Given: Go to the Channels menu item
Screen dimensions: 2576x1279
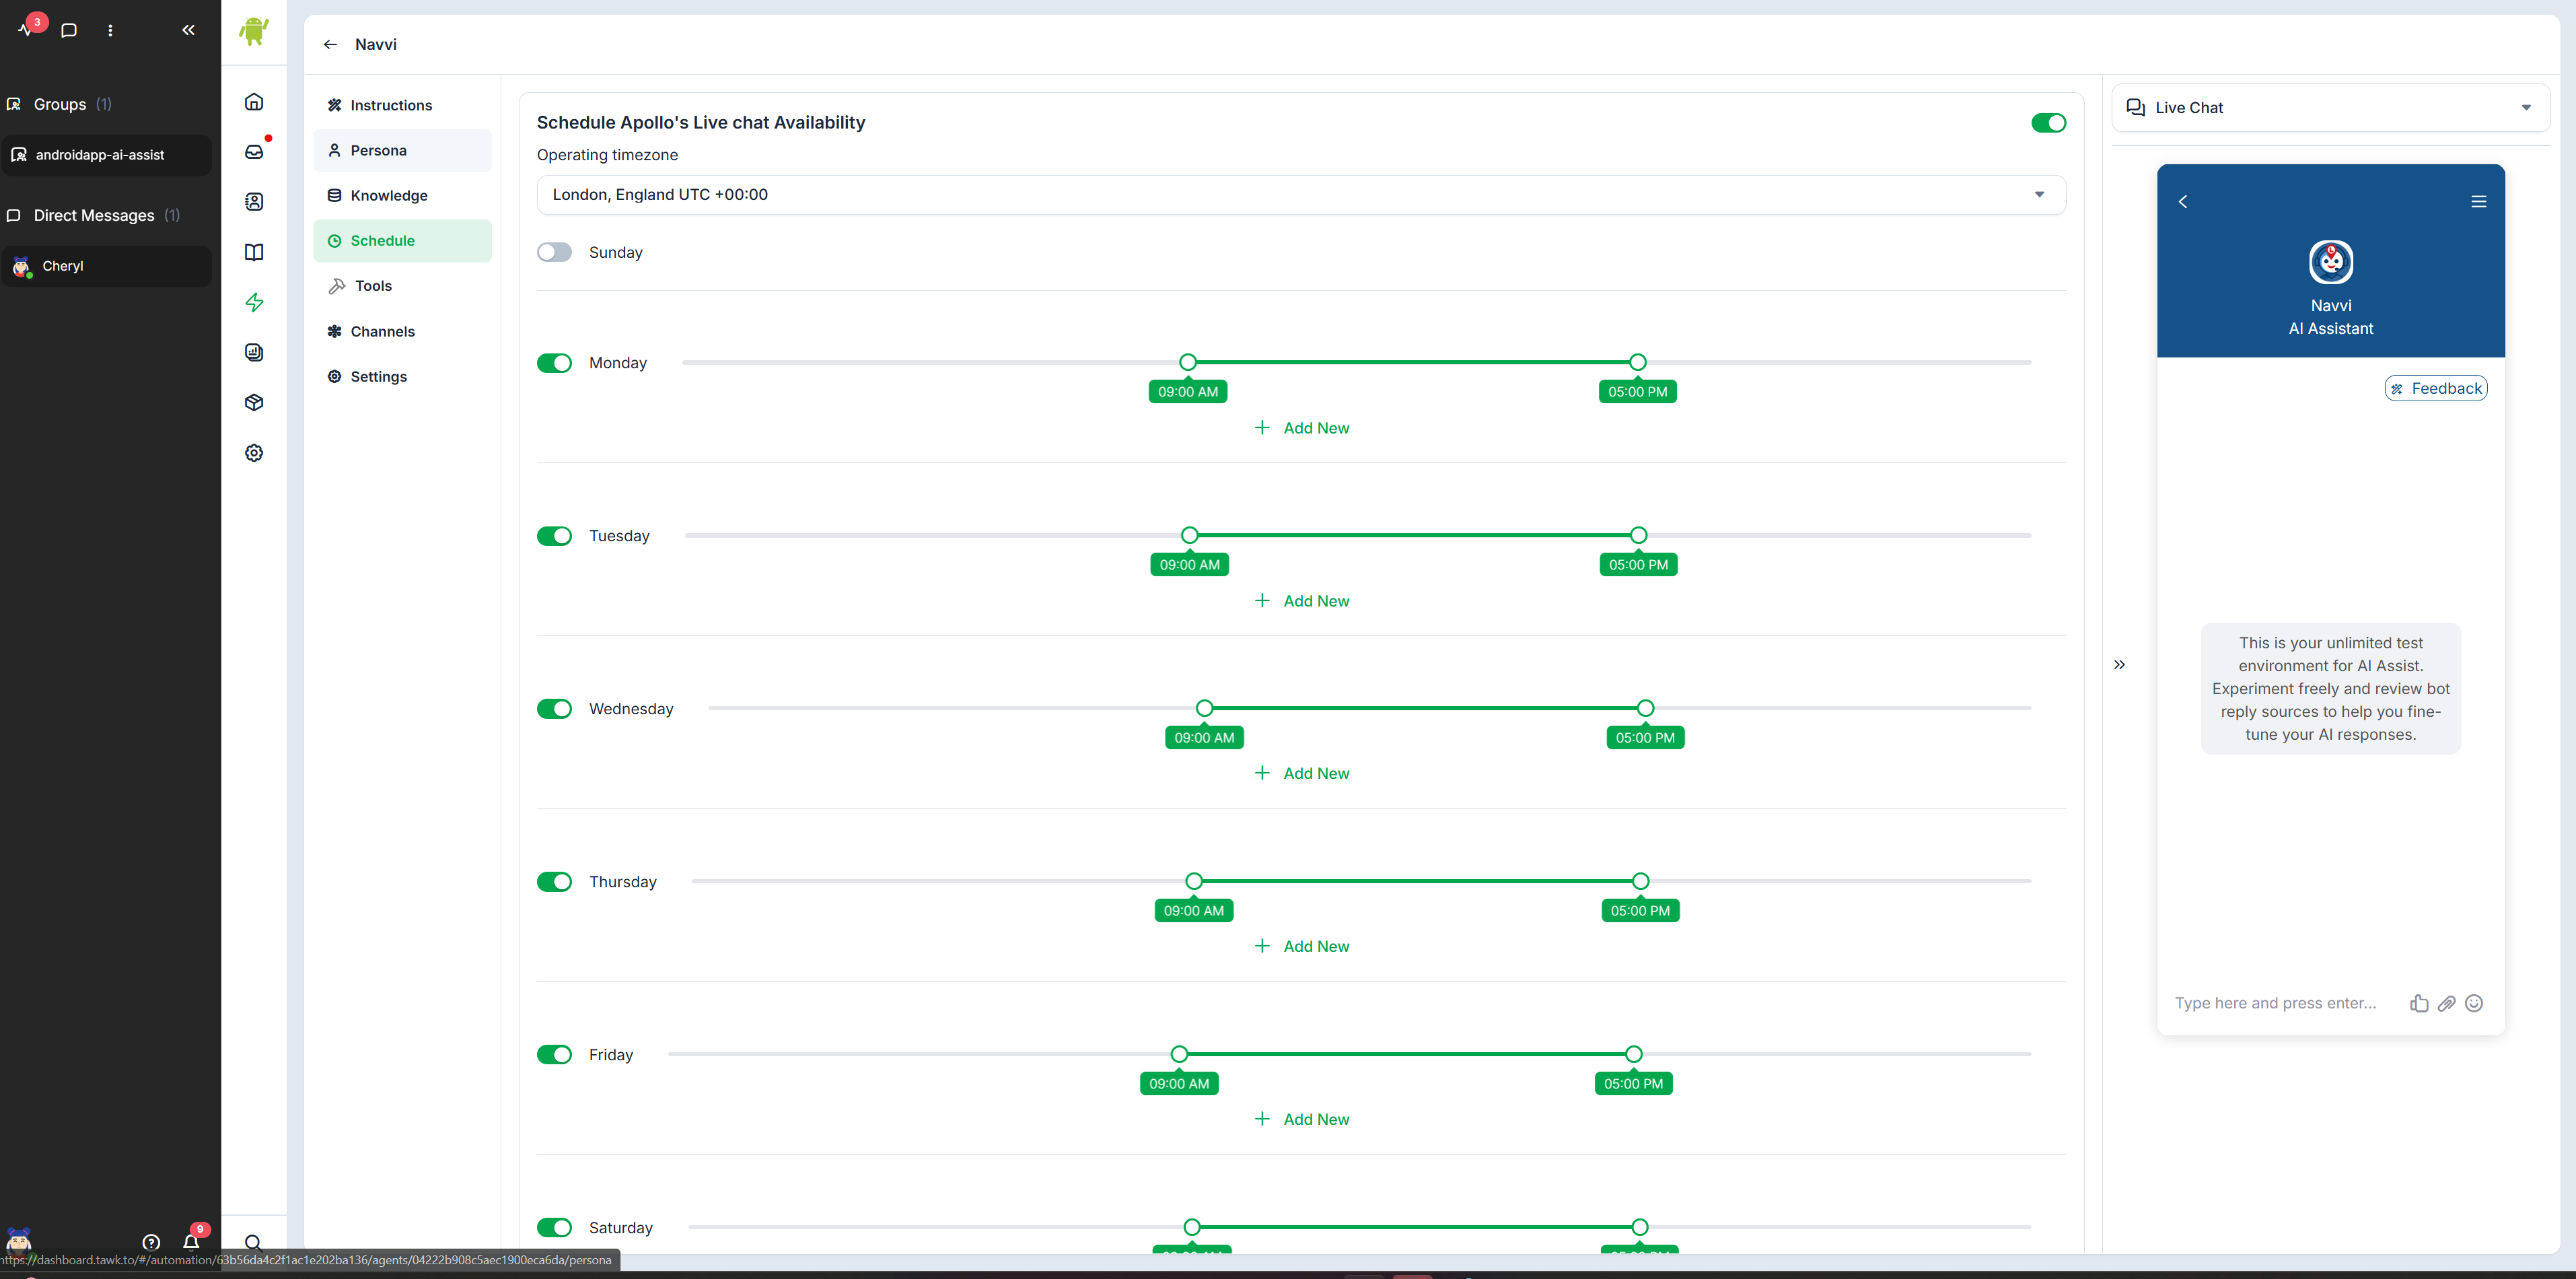Looking at the screenshot, I should [x=382, y=332].
